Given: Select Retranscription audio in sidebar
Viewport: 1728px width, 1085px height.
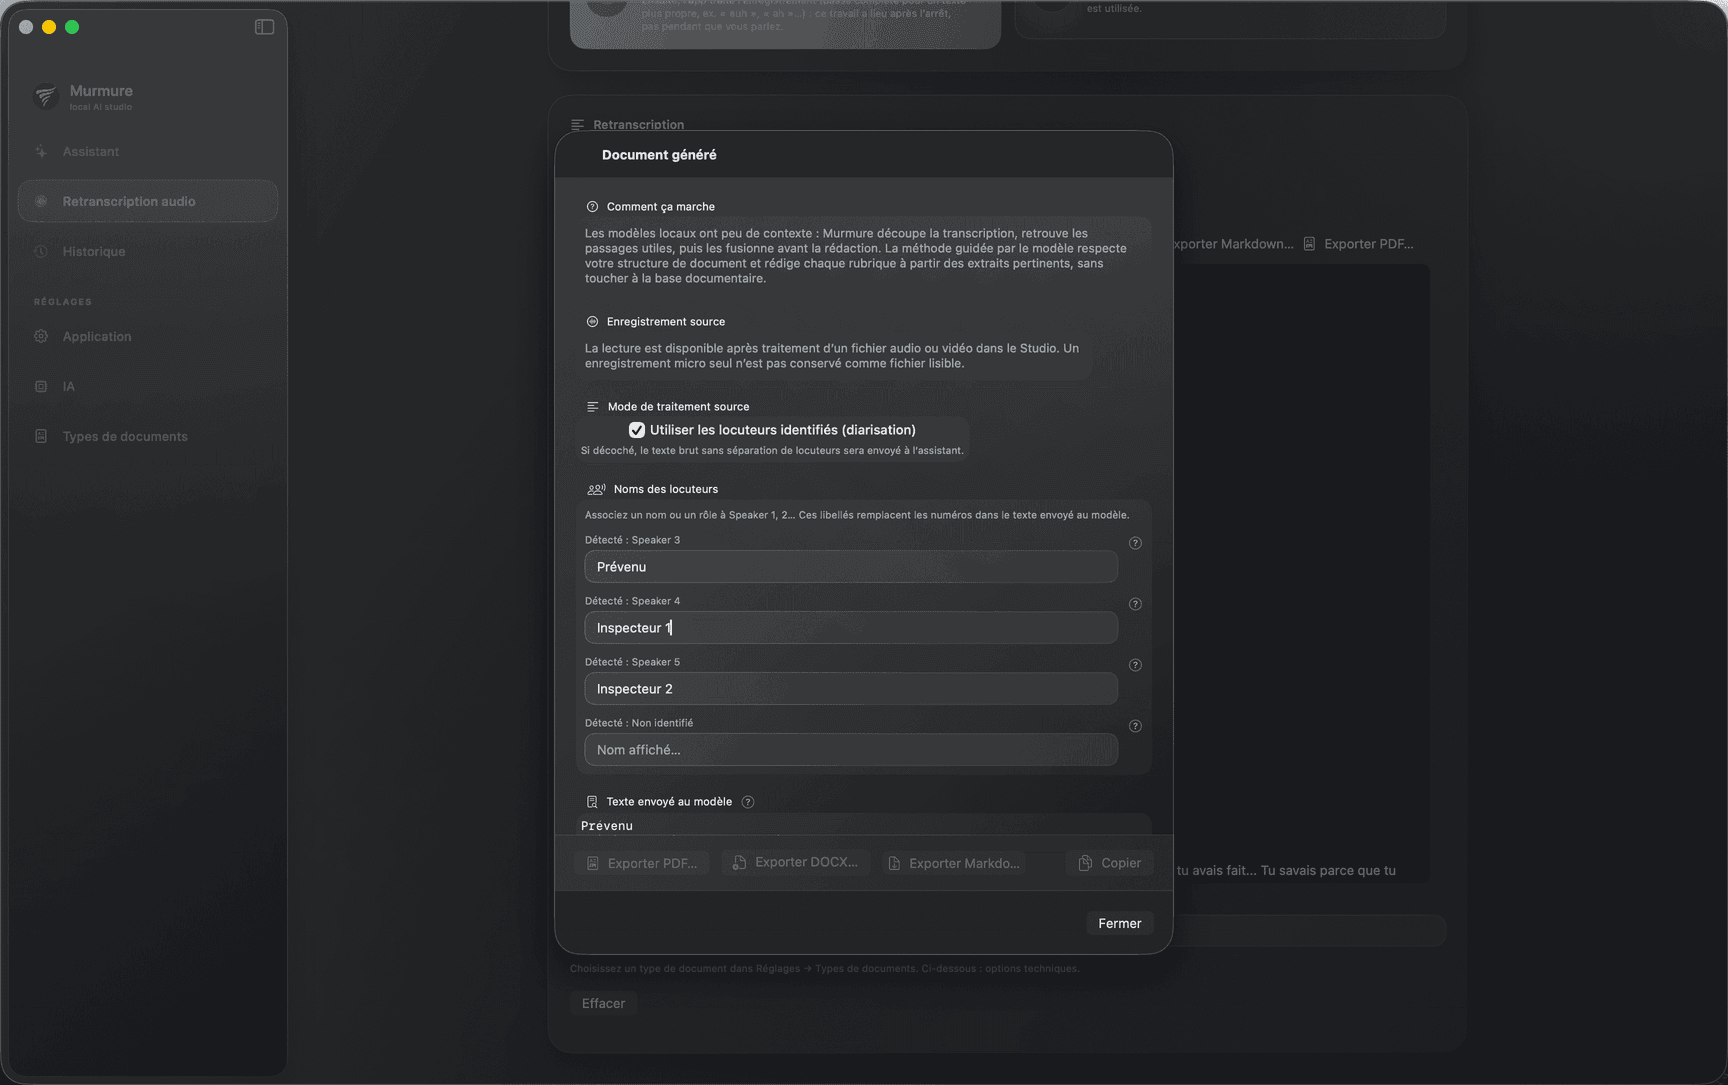Looking at the screenshot, I should click(x=148, y=202).
